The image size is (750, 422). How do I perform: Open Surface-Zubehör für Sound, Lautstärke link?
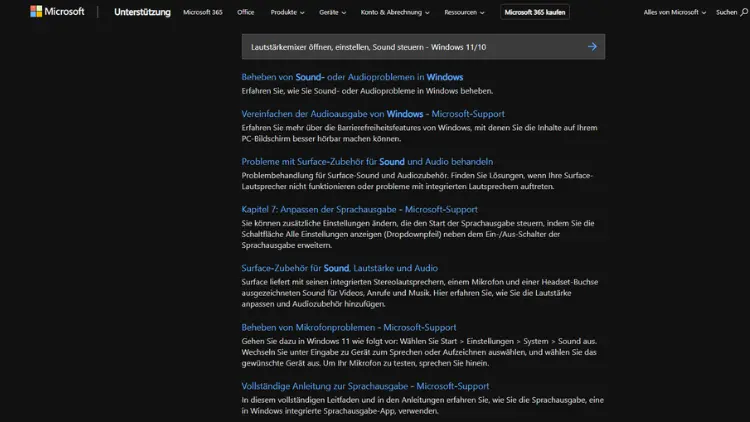point(339,268)
